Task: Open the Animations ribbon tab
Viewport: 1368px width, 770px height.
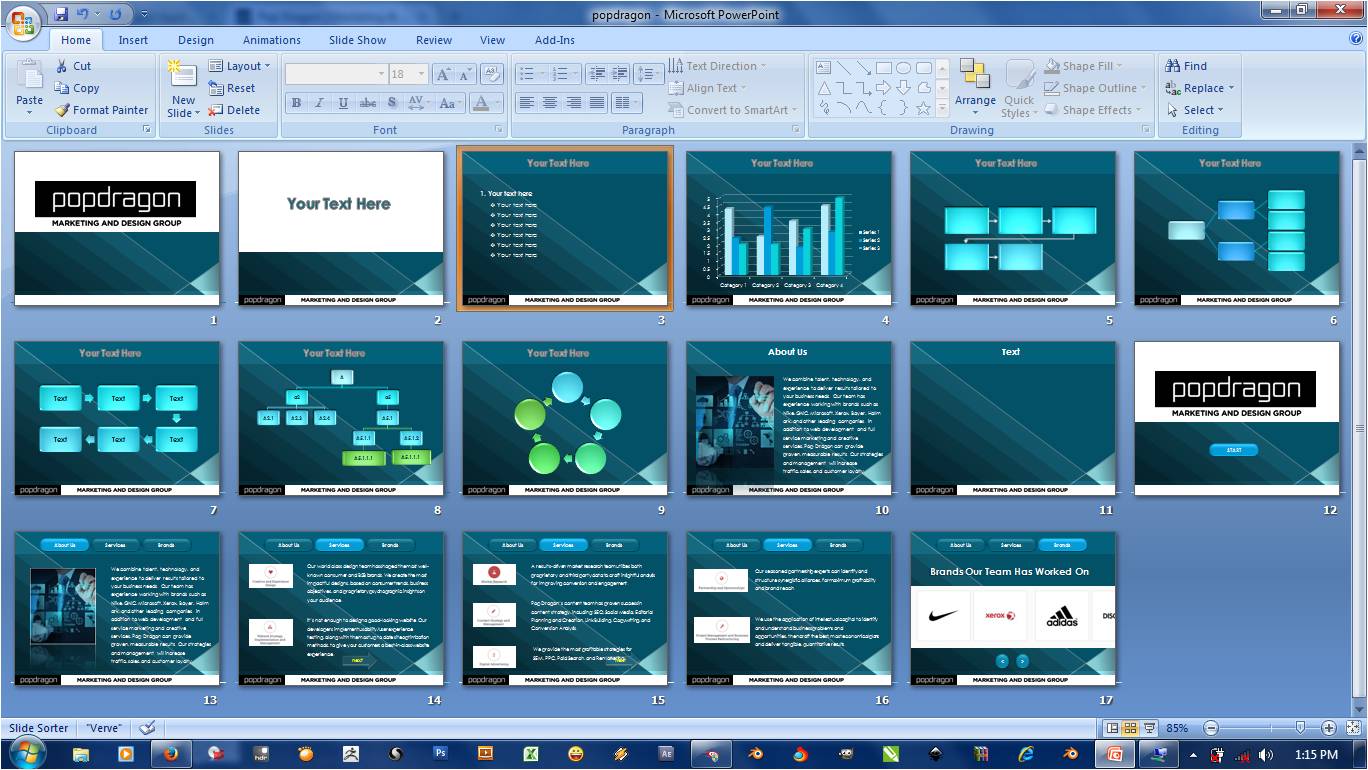Action: pos(271,40)
